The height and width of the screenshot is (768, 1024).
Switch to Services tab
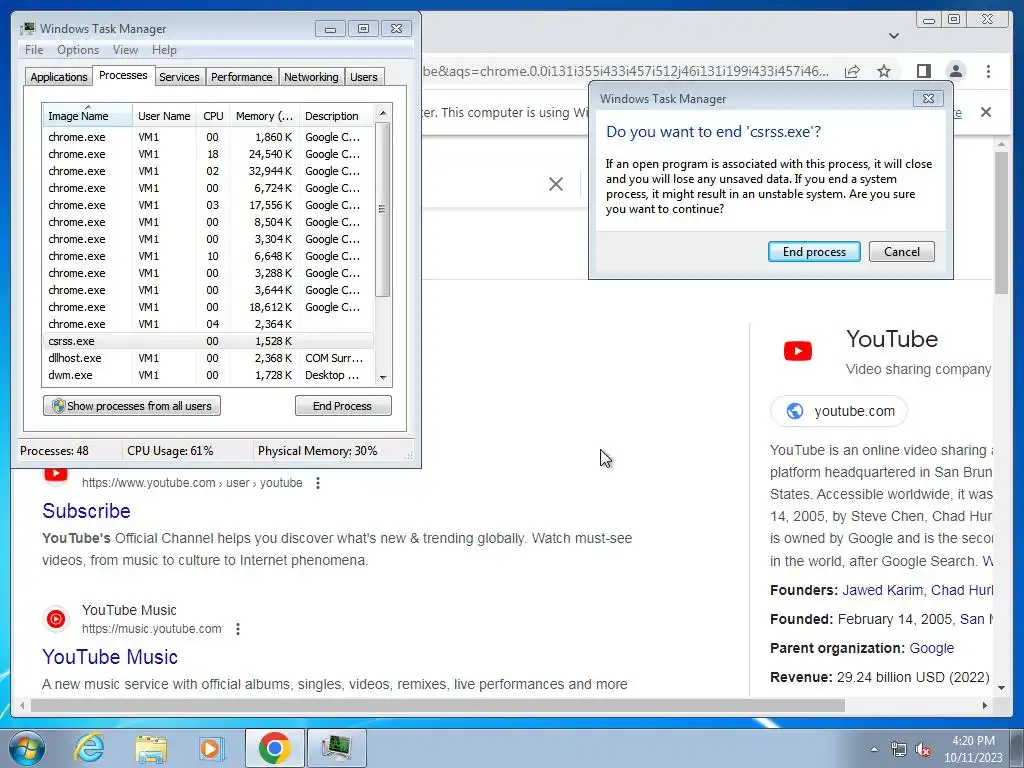179,77
